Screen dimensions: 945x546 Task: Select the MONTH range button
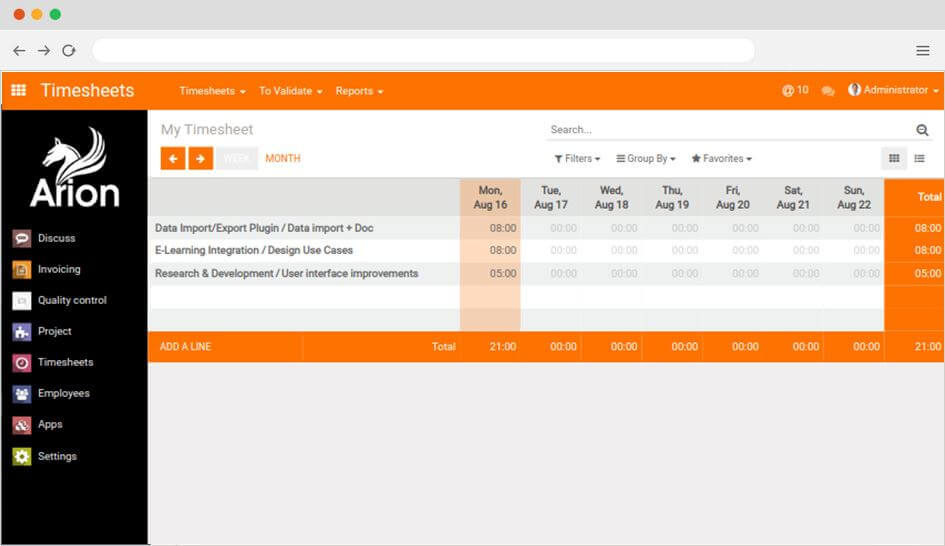(283, 158)
